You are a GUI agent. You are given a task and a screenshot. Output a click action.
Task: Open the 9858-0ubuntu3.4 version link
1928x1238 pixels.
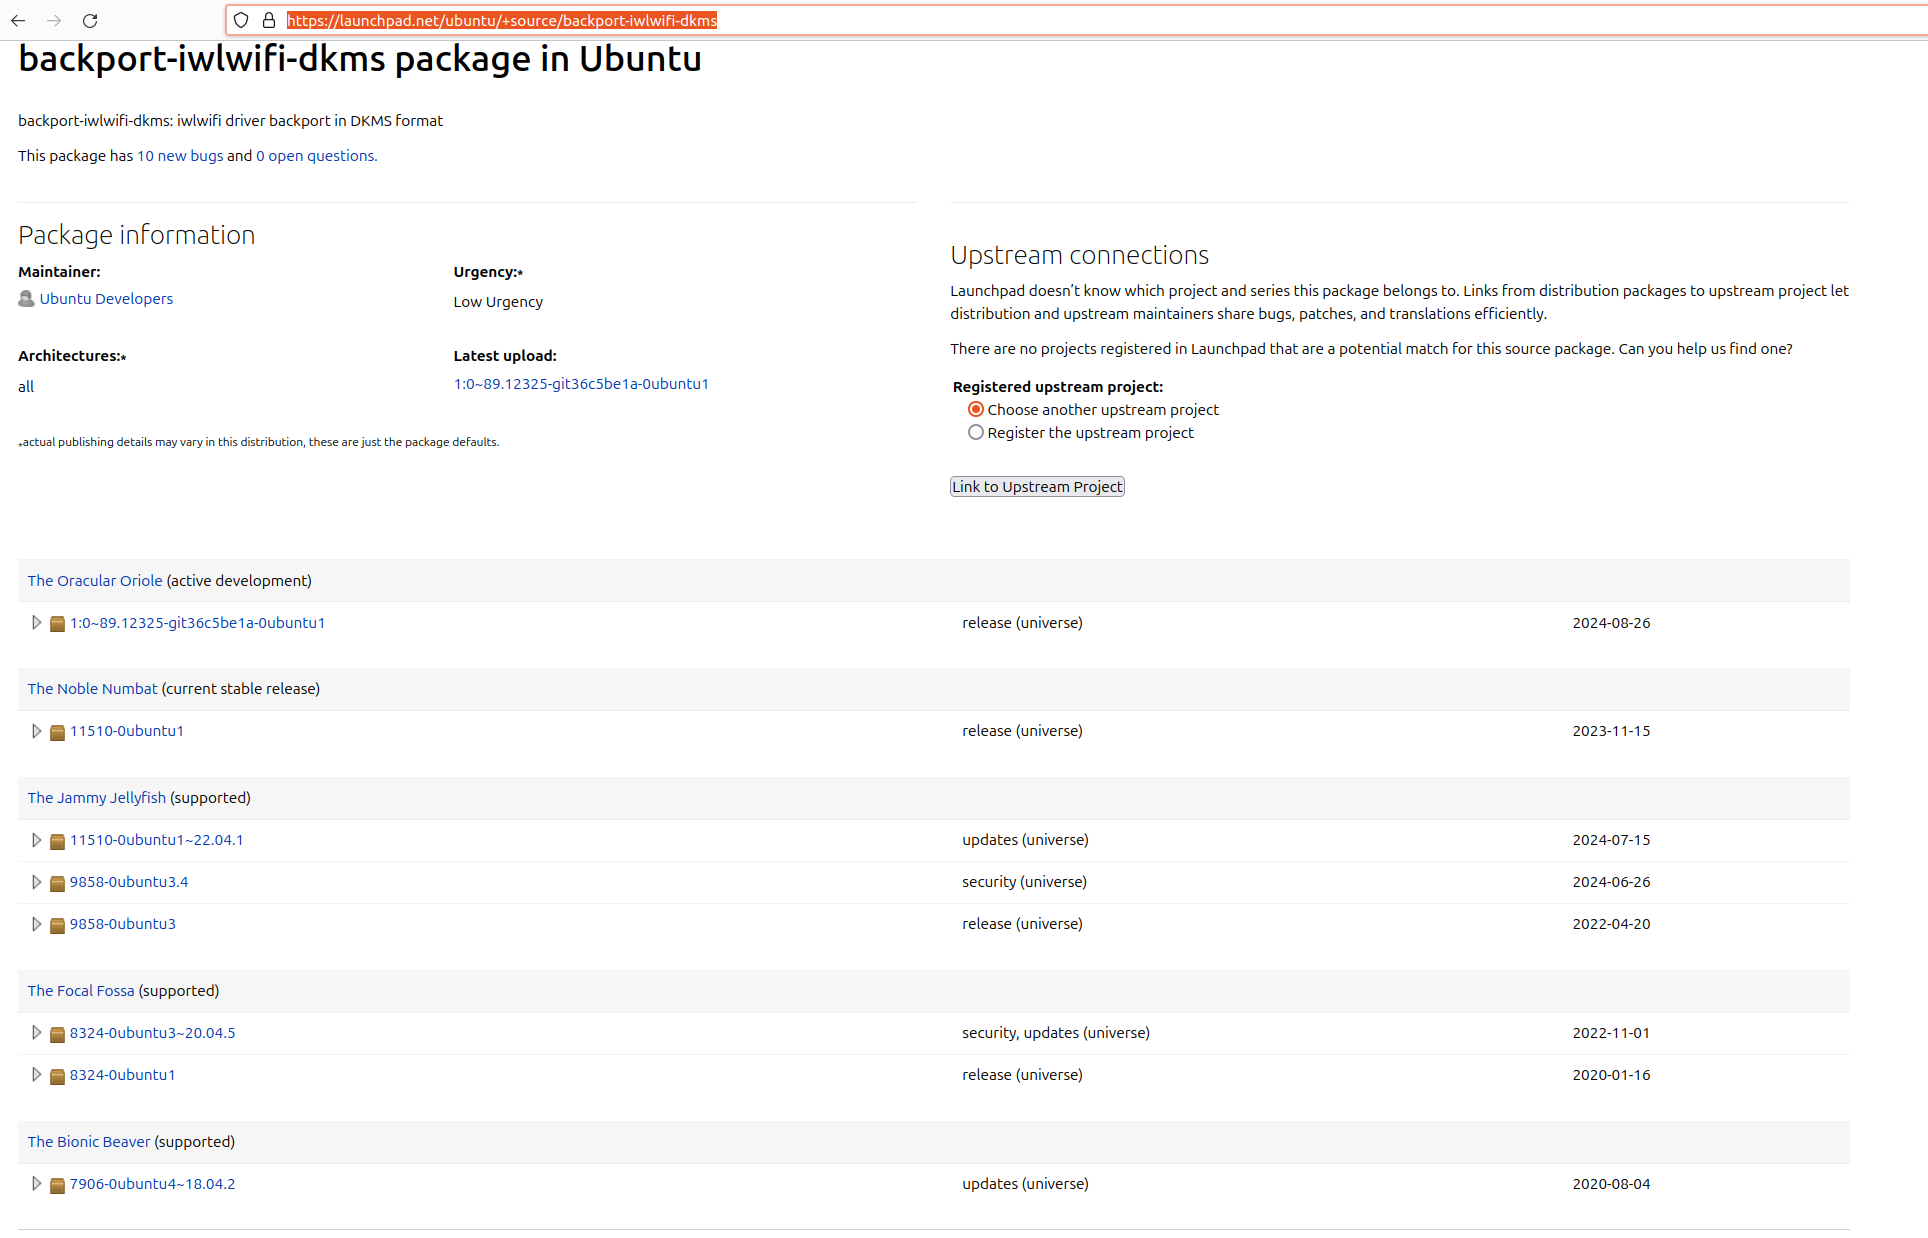pos(129,882)
